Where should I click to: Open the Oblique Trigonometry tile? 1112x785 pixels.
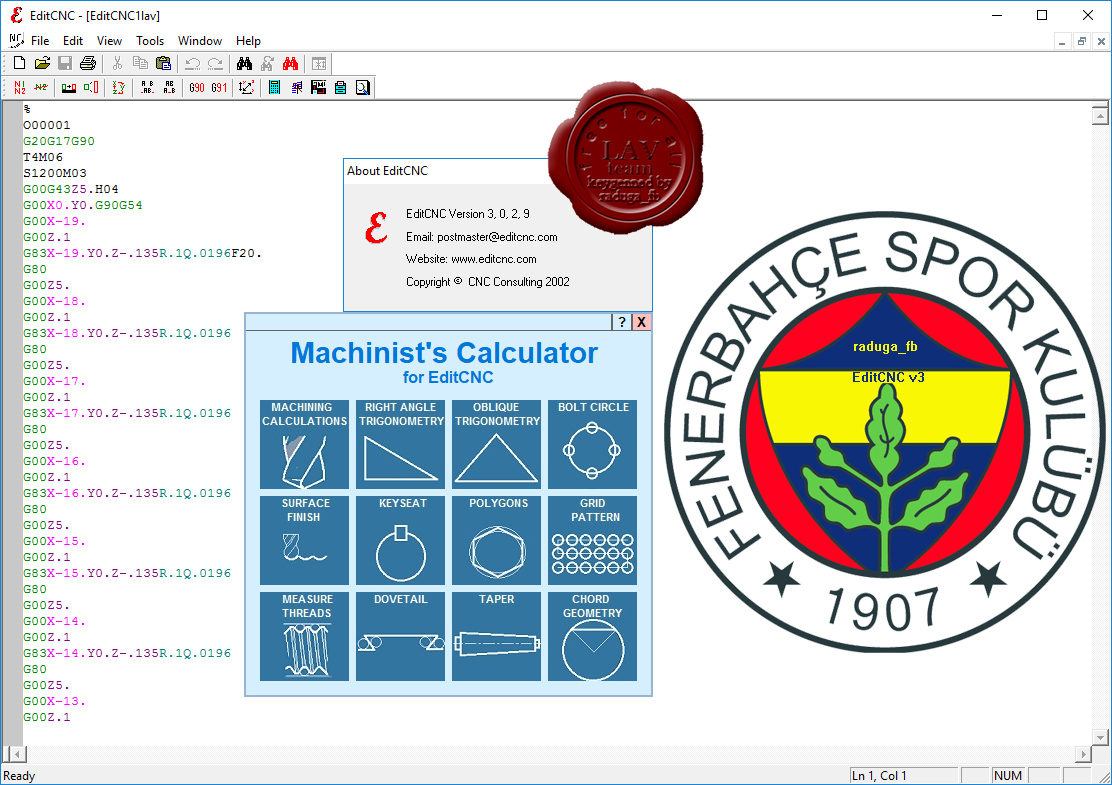coord(496,445)
